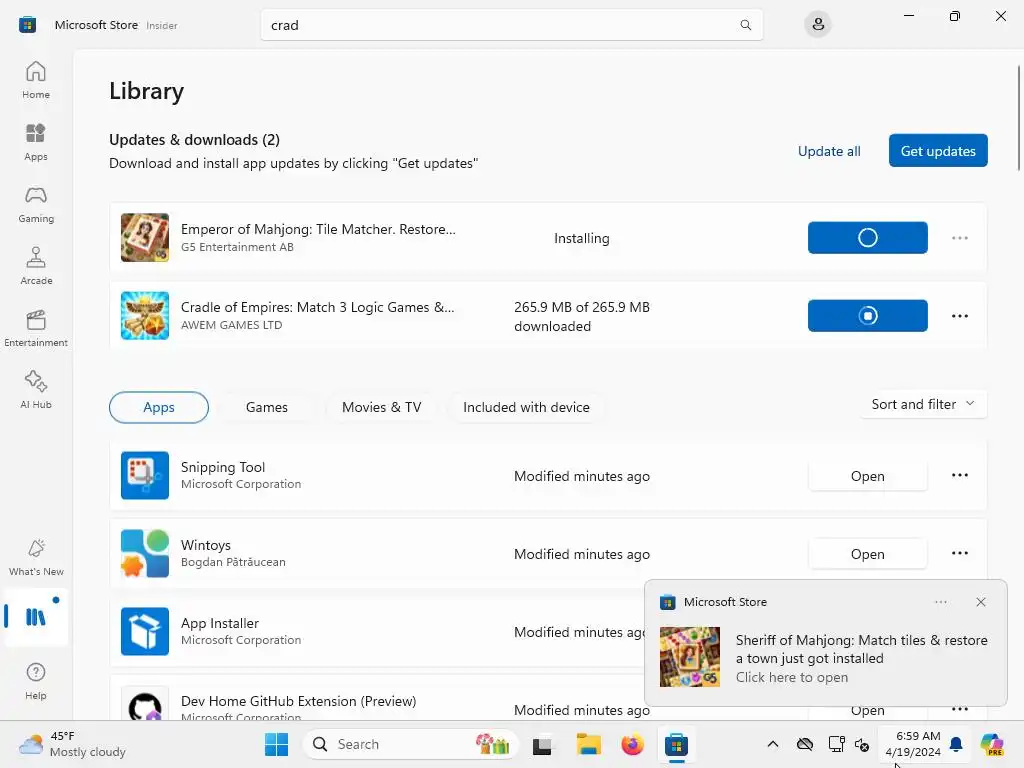Open the AI Hub in sidebar

(x=36, y=390)
